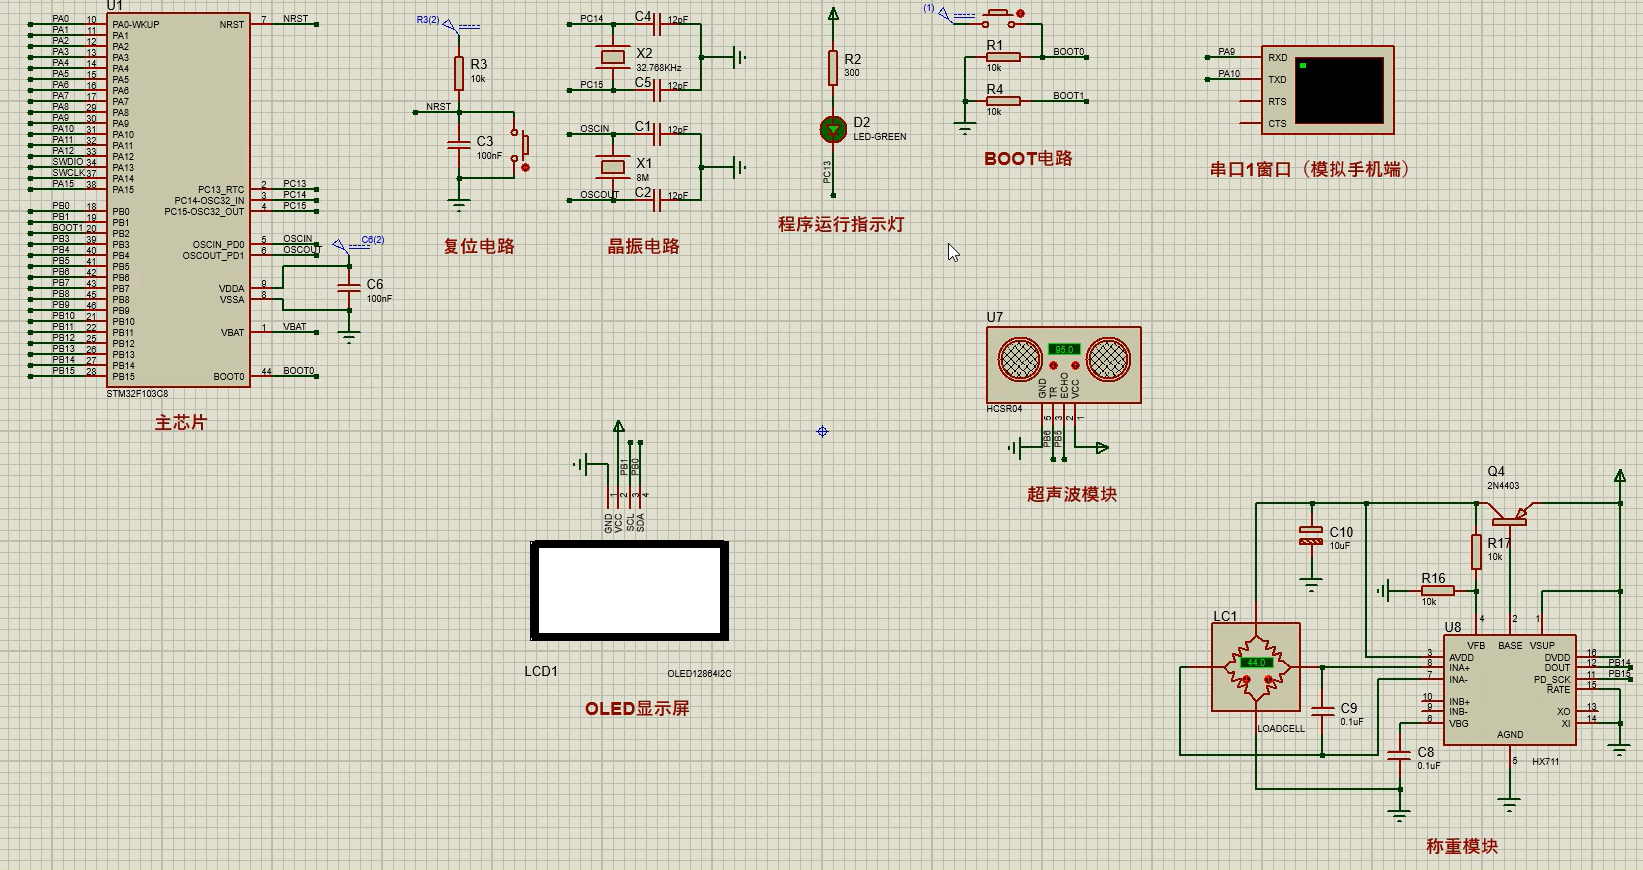Select the green LED D2
1643x870 pixels.
[x=833, y=129]
